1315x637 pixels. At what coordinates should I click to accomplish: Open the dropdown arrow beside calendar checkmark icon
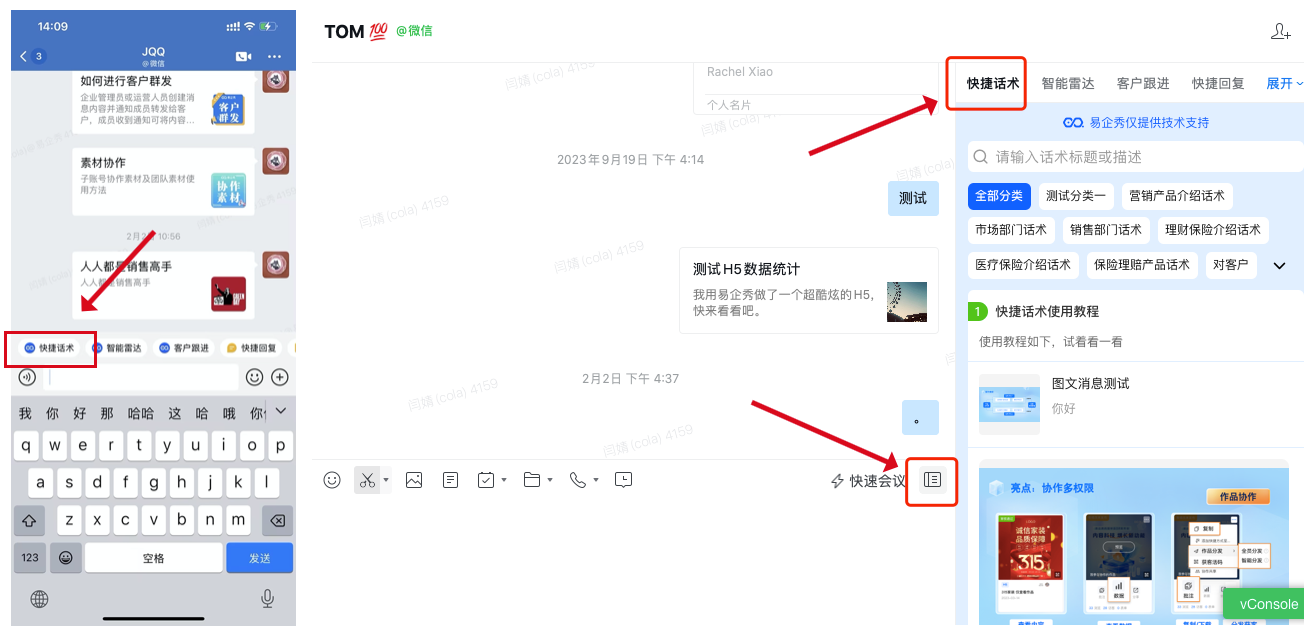coord(504,480)
